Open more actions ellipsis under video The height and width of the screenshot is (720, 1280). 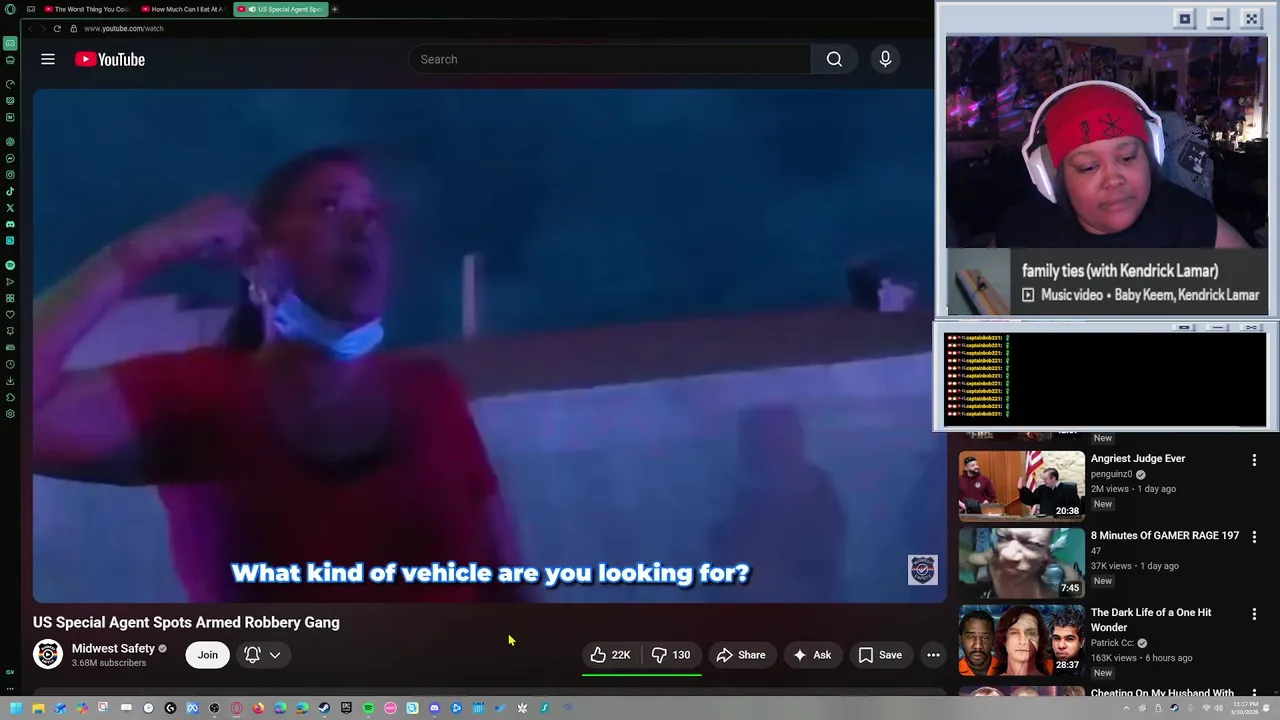933,655
